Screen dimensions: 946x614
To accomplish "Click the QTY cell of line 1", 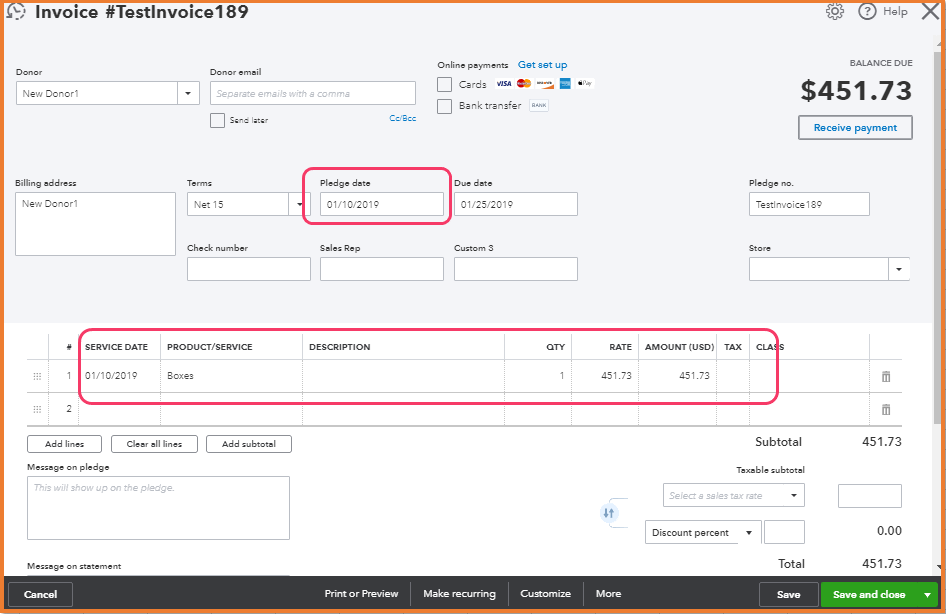I will click(x=538, y=376).
